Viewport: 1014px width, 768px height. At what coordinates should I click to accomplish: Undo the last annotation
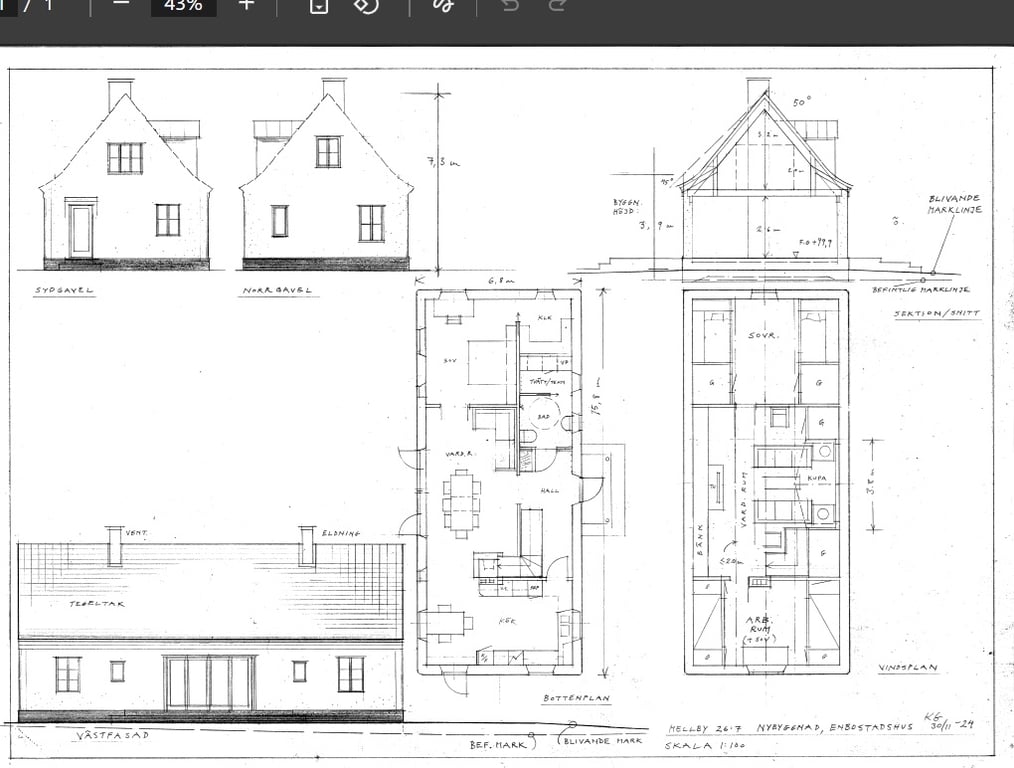511,5
